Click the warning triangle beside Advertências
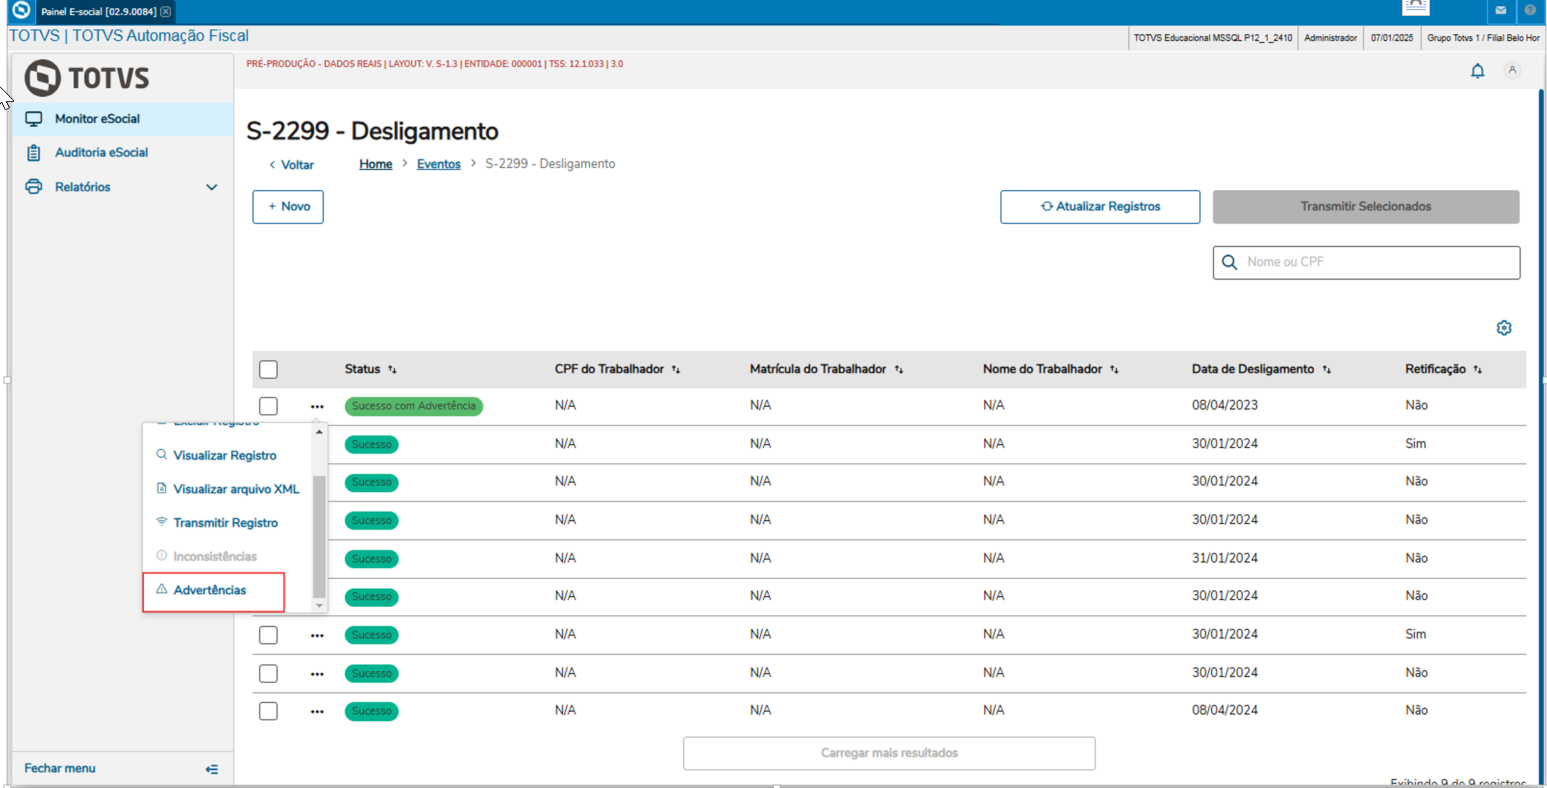The width and height of the screenshot is (1547, 788). coord(162,590)
